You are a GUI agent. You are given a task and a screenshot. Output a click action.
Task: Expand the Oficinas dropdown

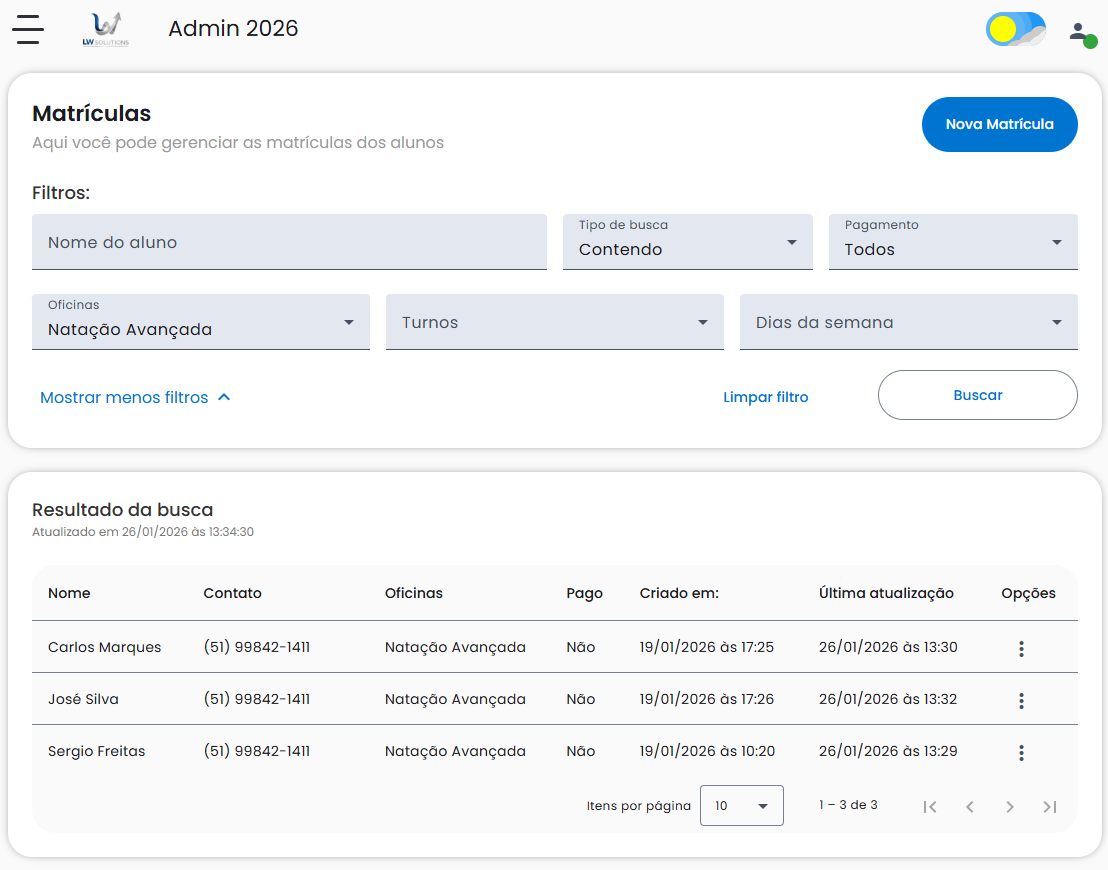point(200,322)
